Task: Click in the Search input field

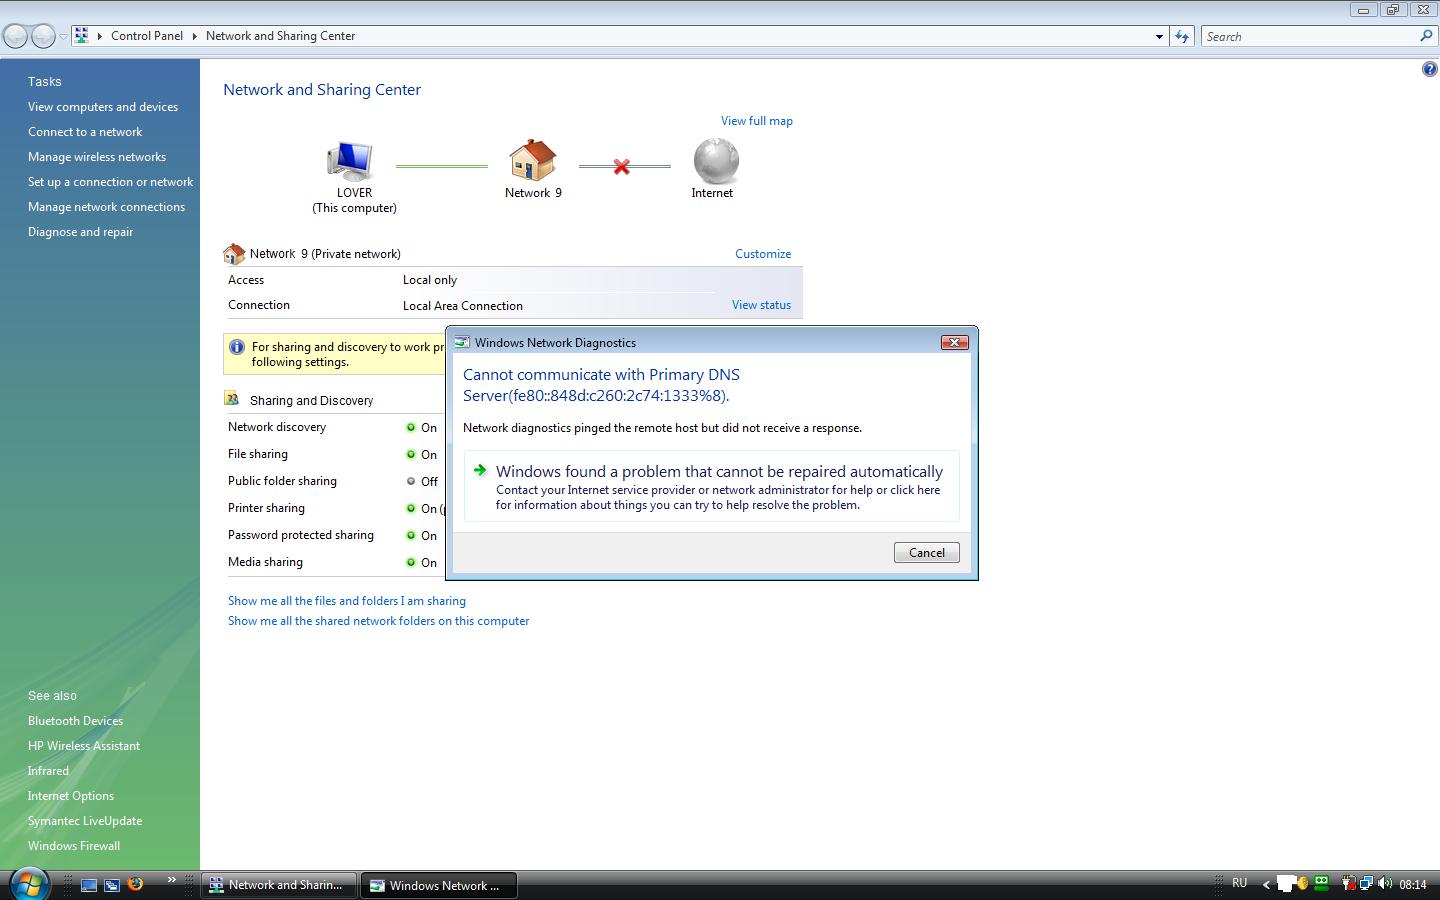Action: point(1308,36)
